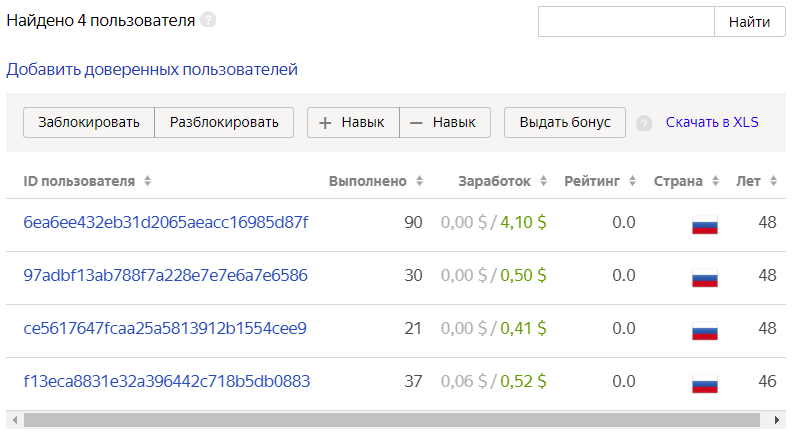Download list via Скачать в XLS

click(712, 122)
